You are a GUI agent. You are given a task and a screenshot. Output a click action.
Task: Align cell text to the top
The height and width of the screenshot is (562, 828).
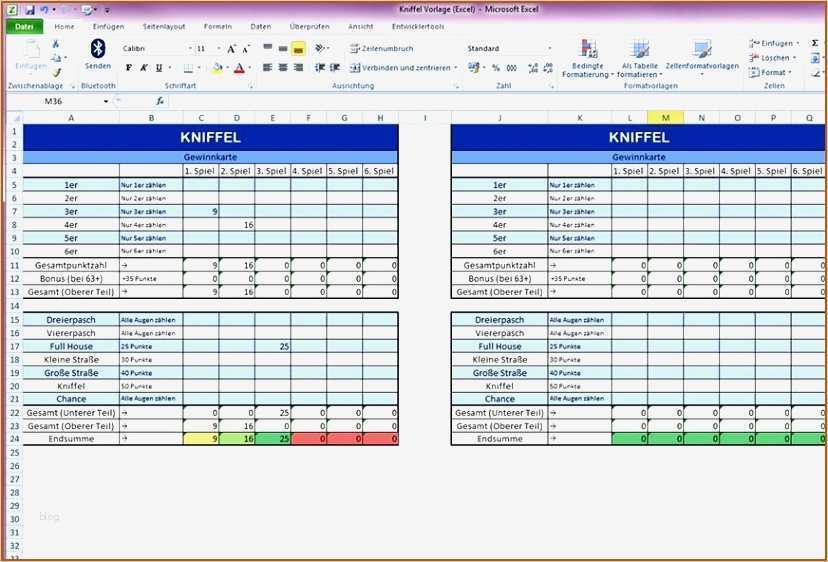[268, 49]
